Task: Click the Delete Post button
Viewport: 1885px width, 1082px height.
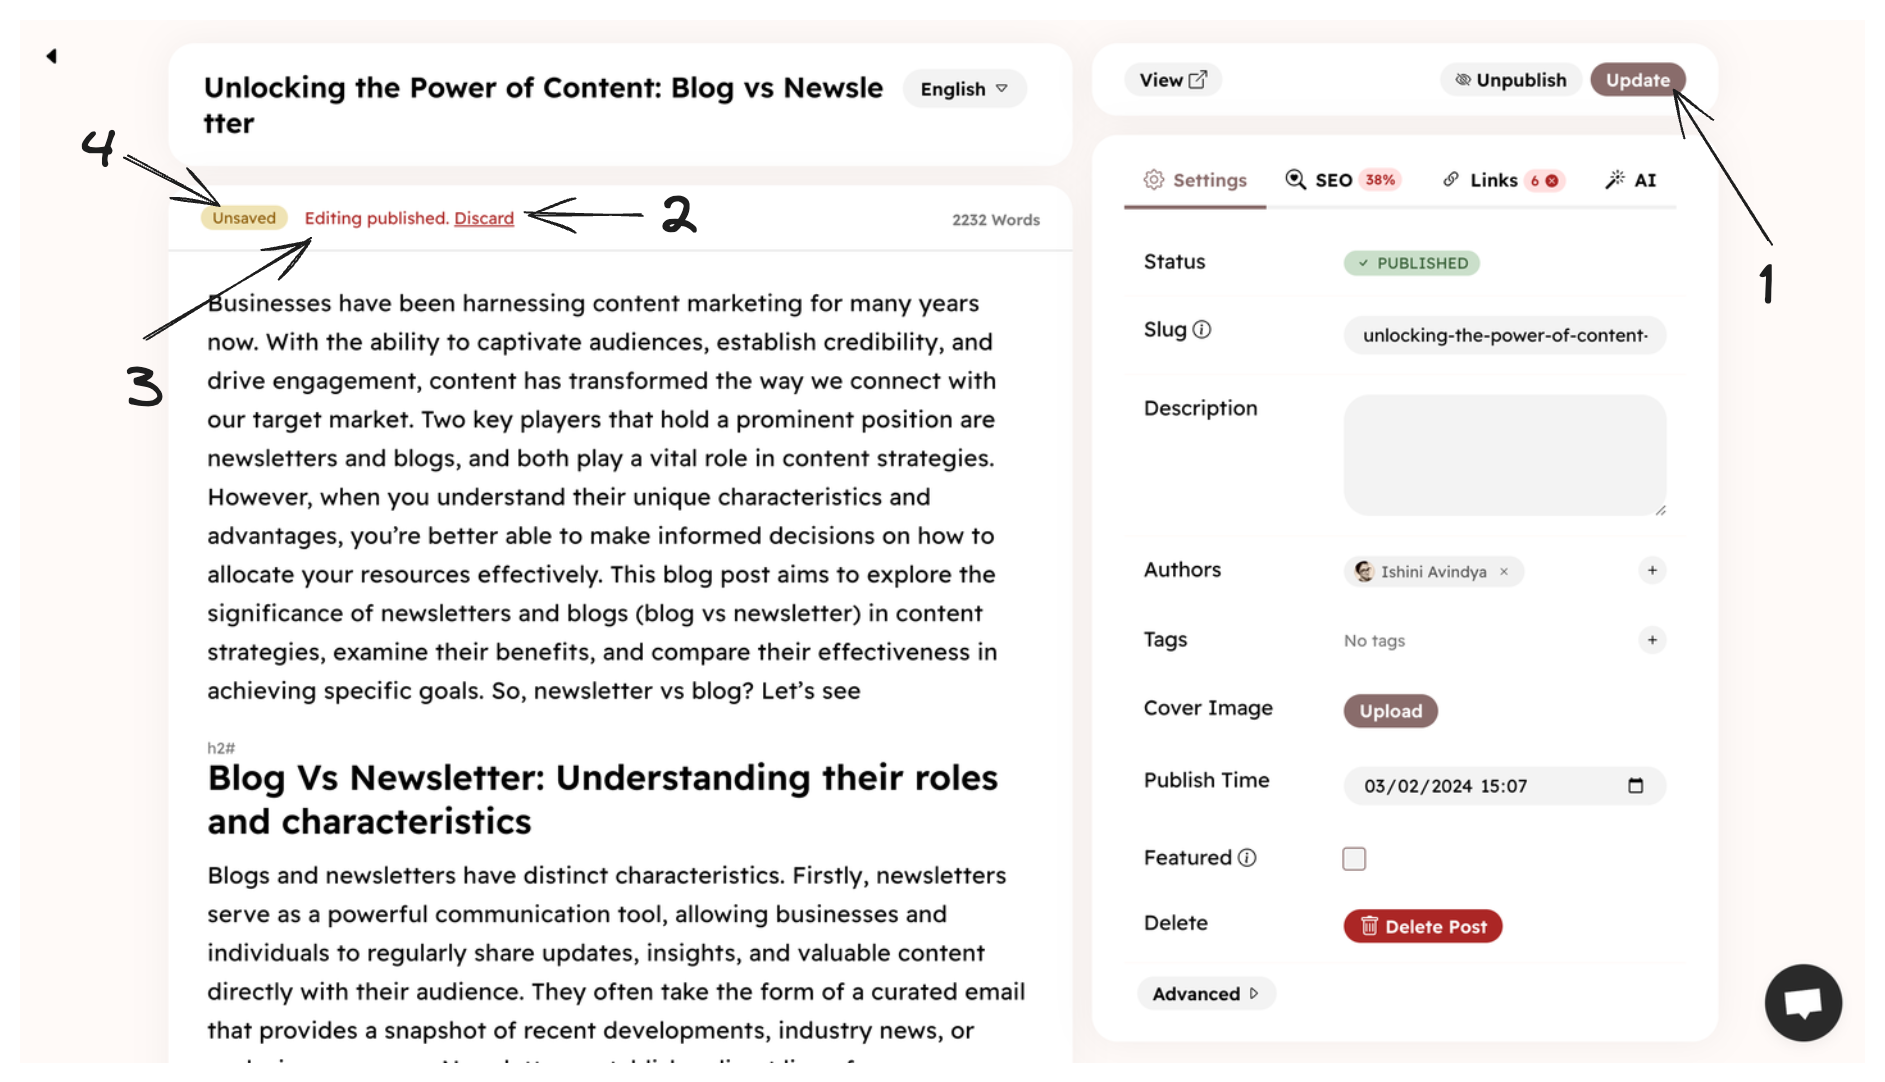Action: coord(1422,927)
